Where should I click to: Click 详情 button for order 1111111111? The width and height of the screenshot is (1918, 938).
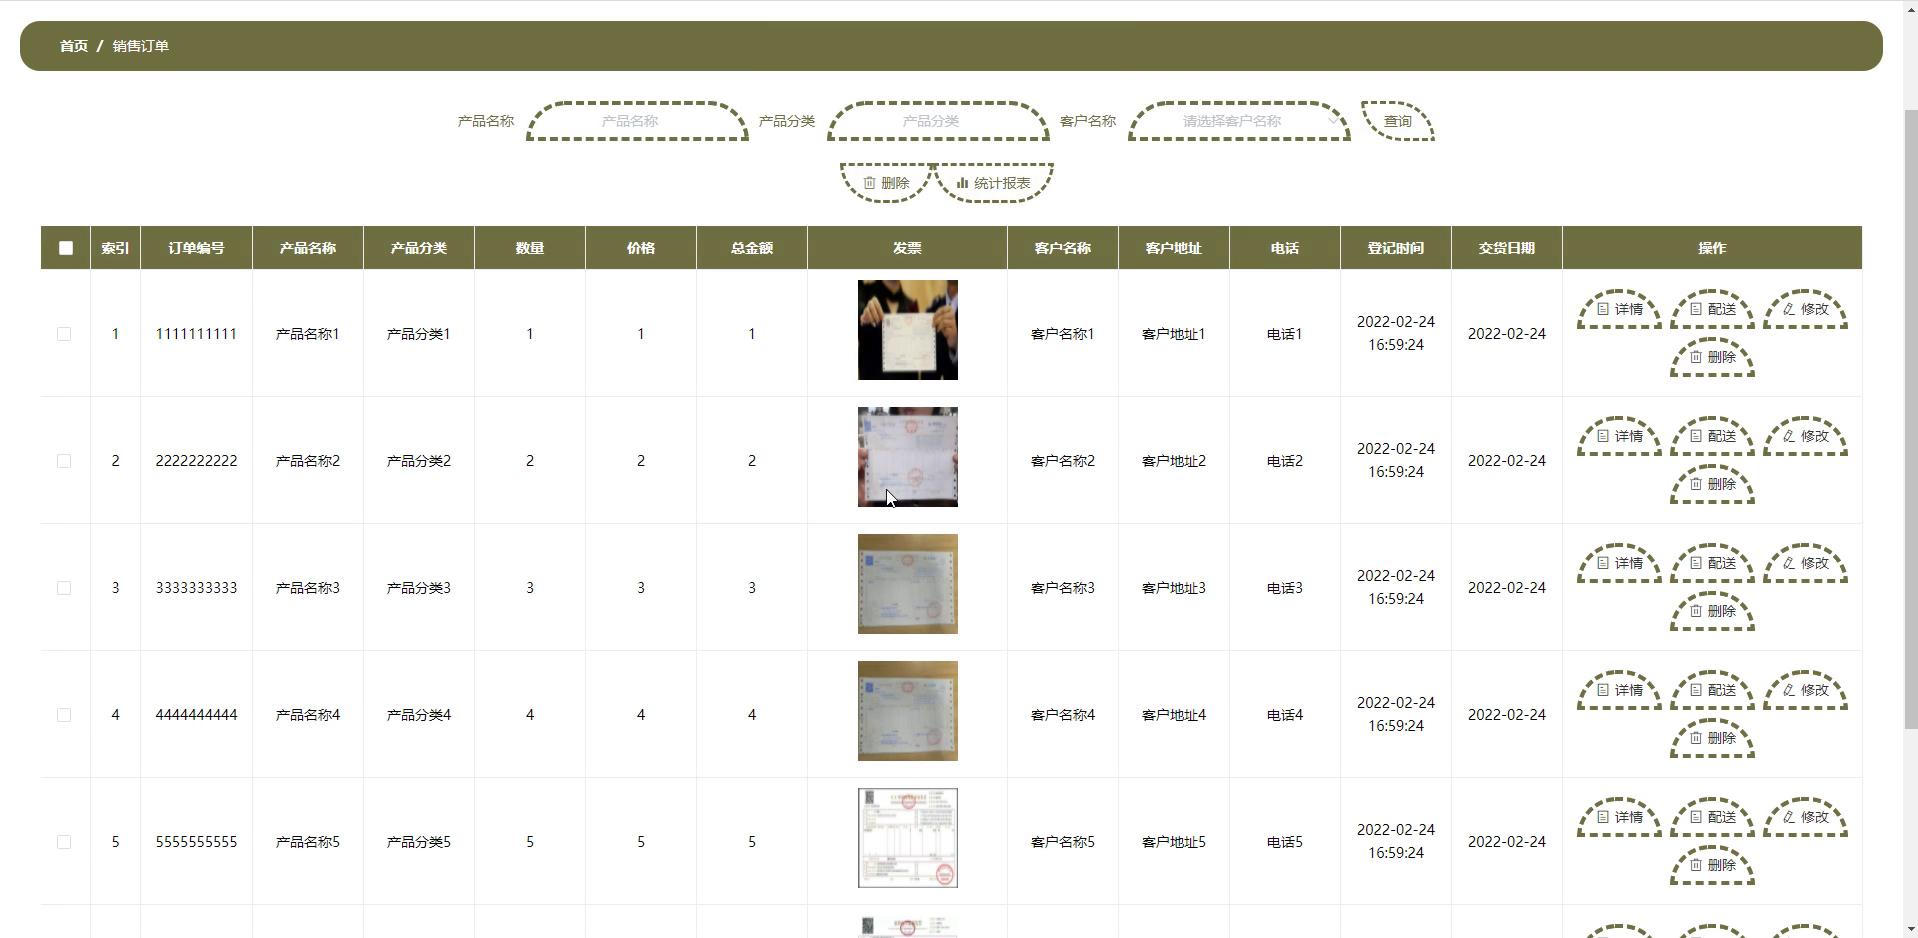1619,309
